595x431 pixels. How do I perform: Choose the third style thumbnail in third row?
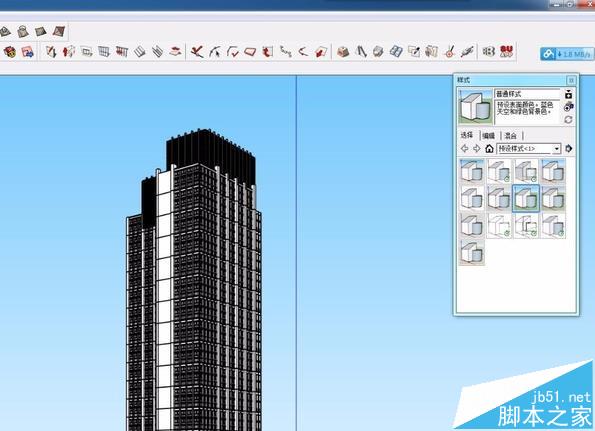coord(526,225)
